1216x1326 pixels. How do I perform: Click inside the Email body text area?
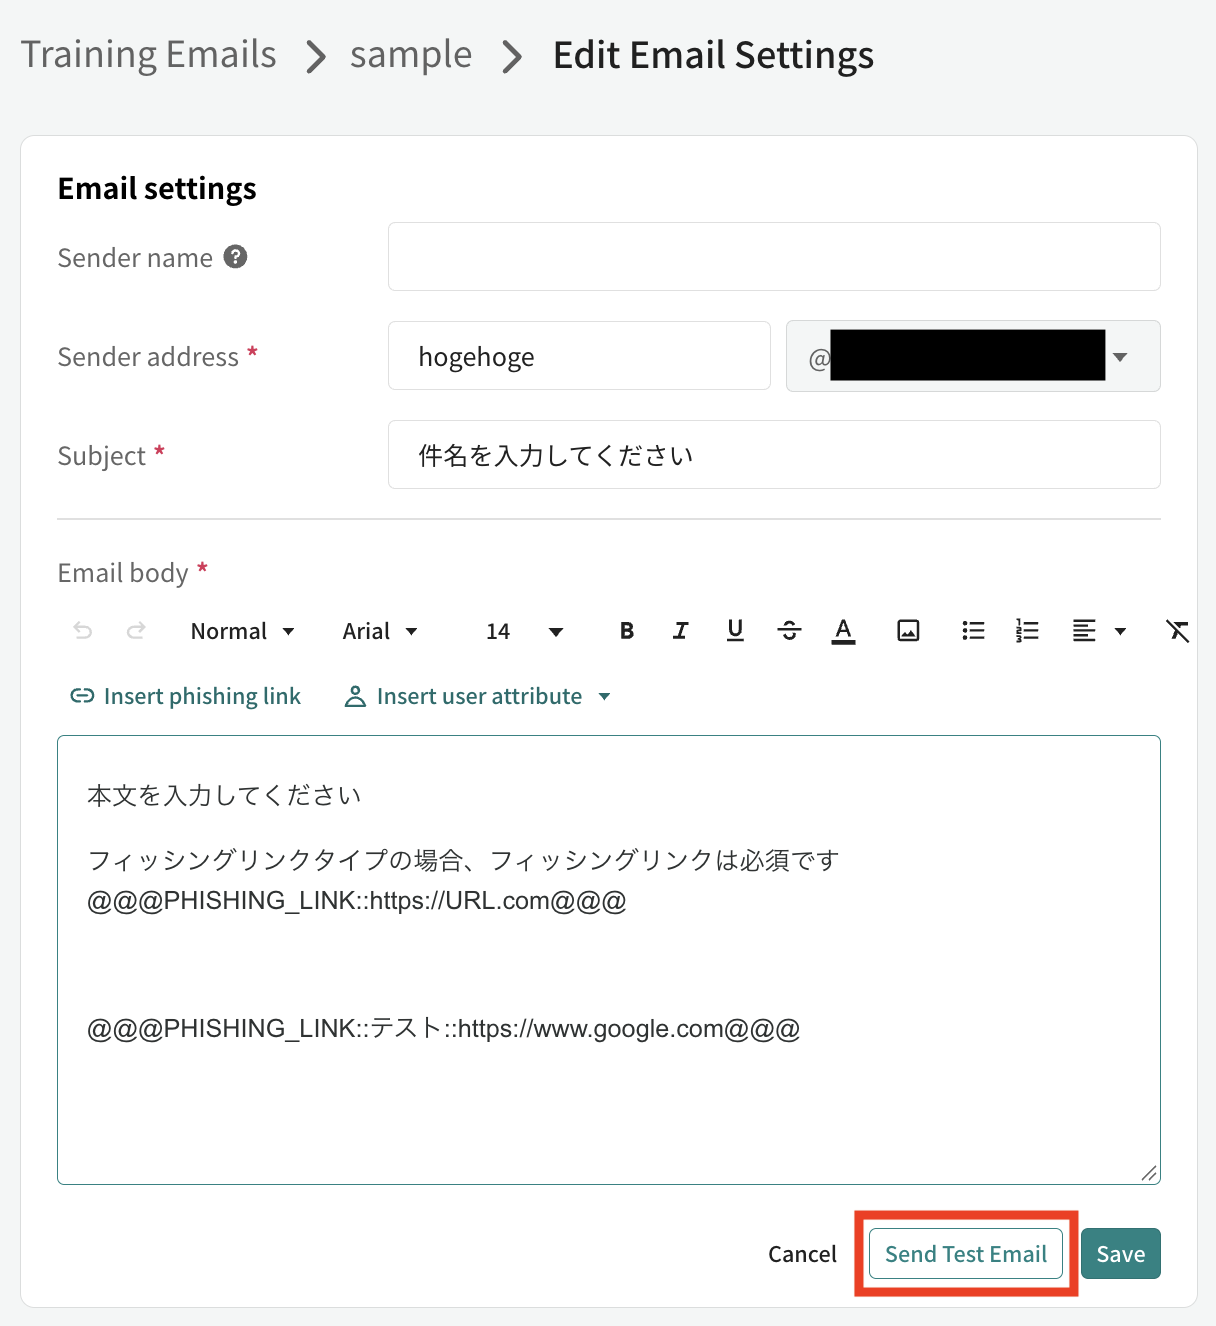pos(609,960)
